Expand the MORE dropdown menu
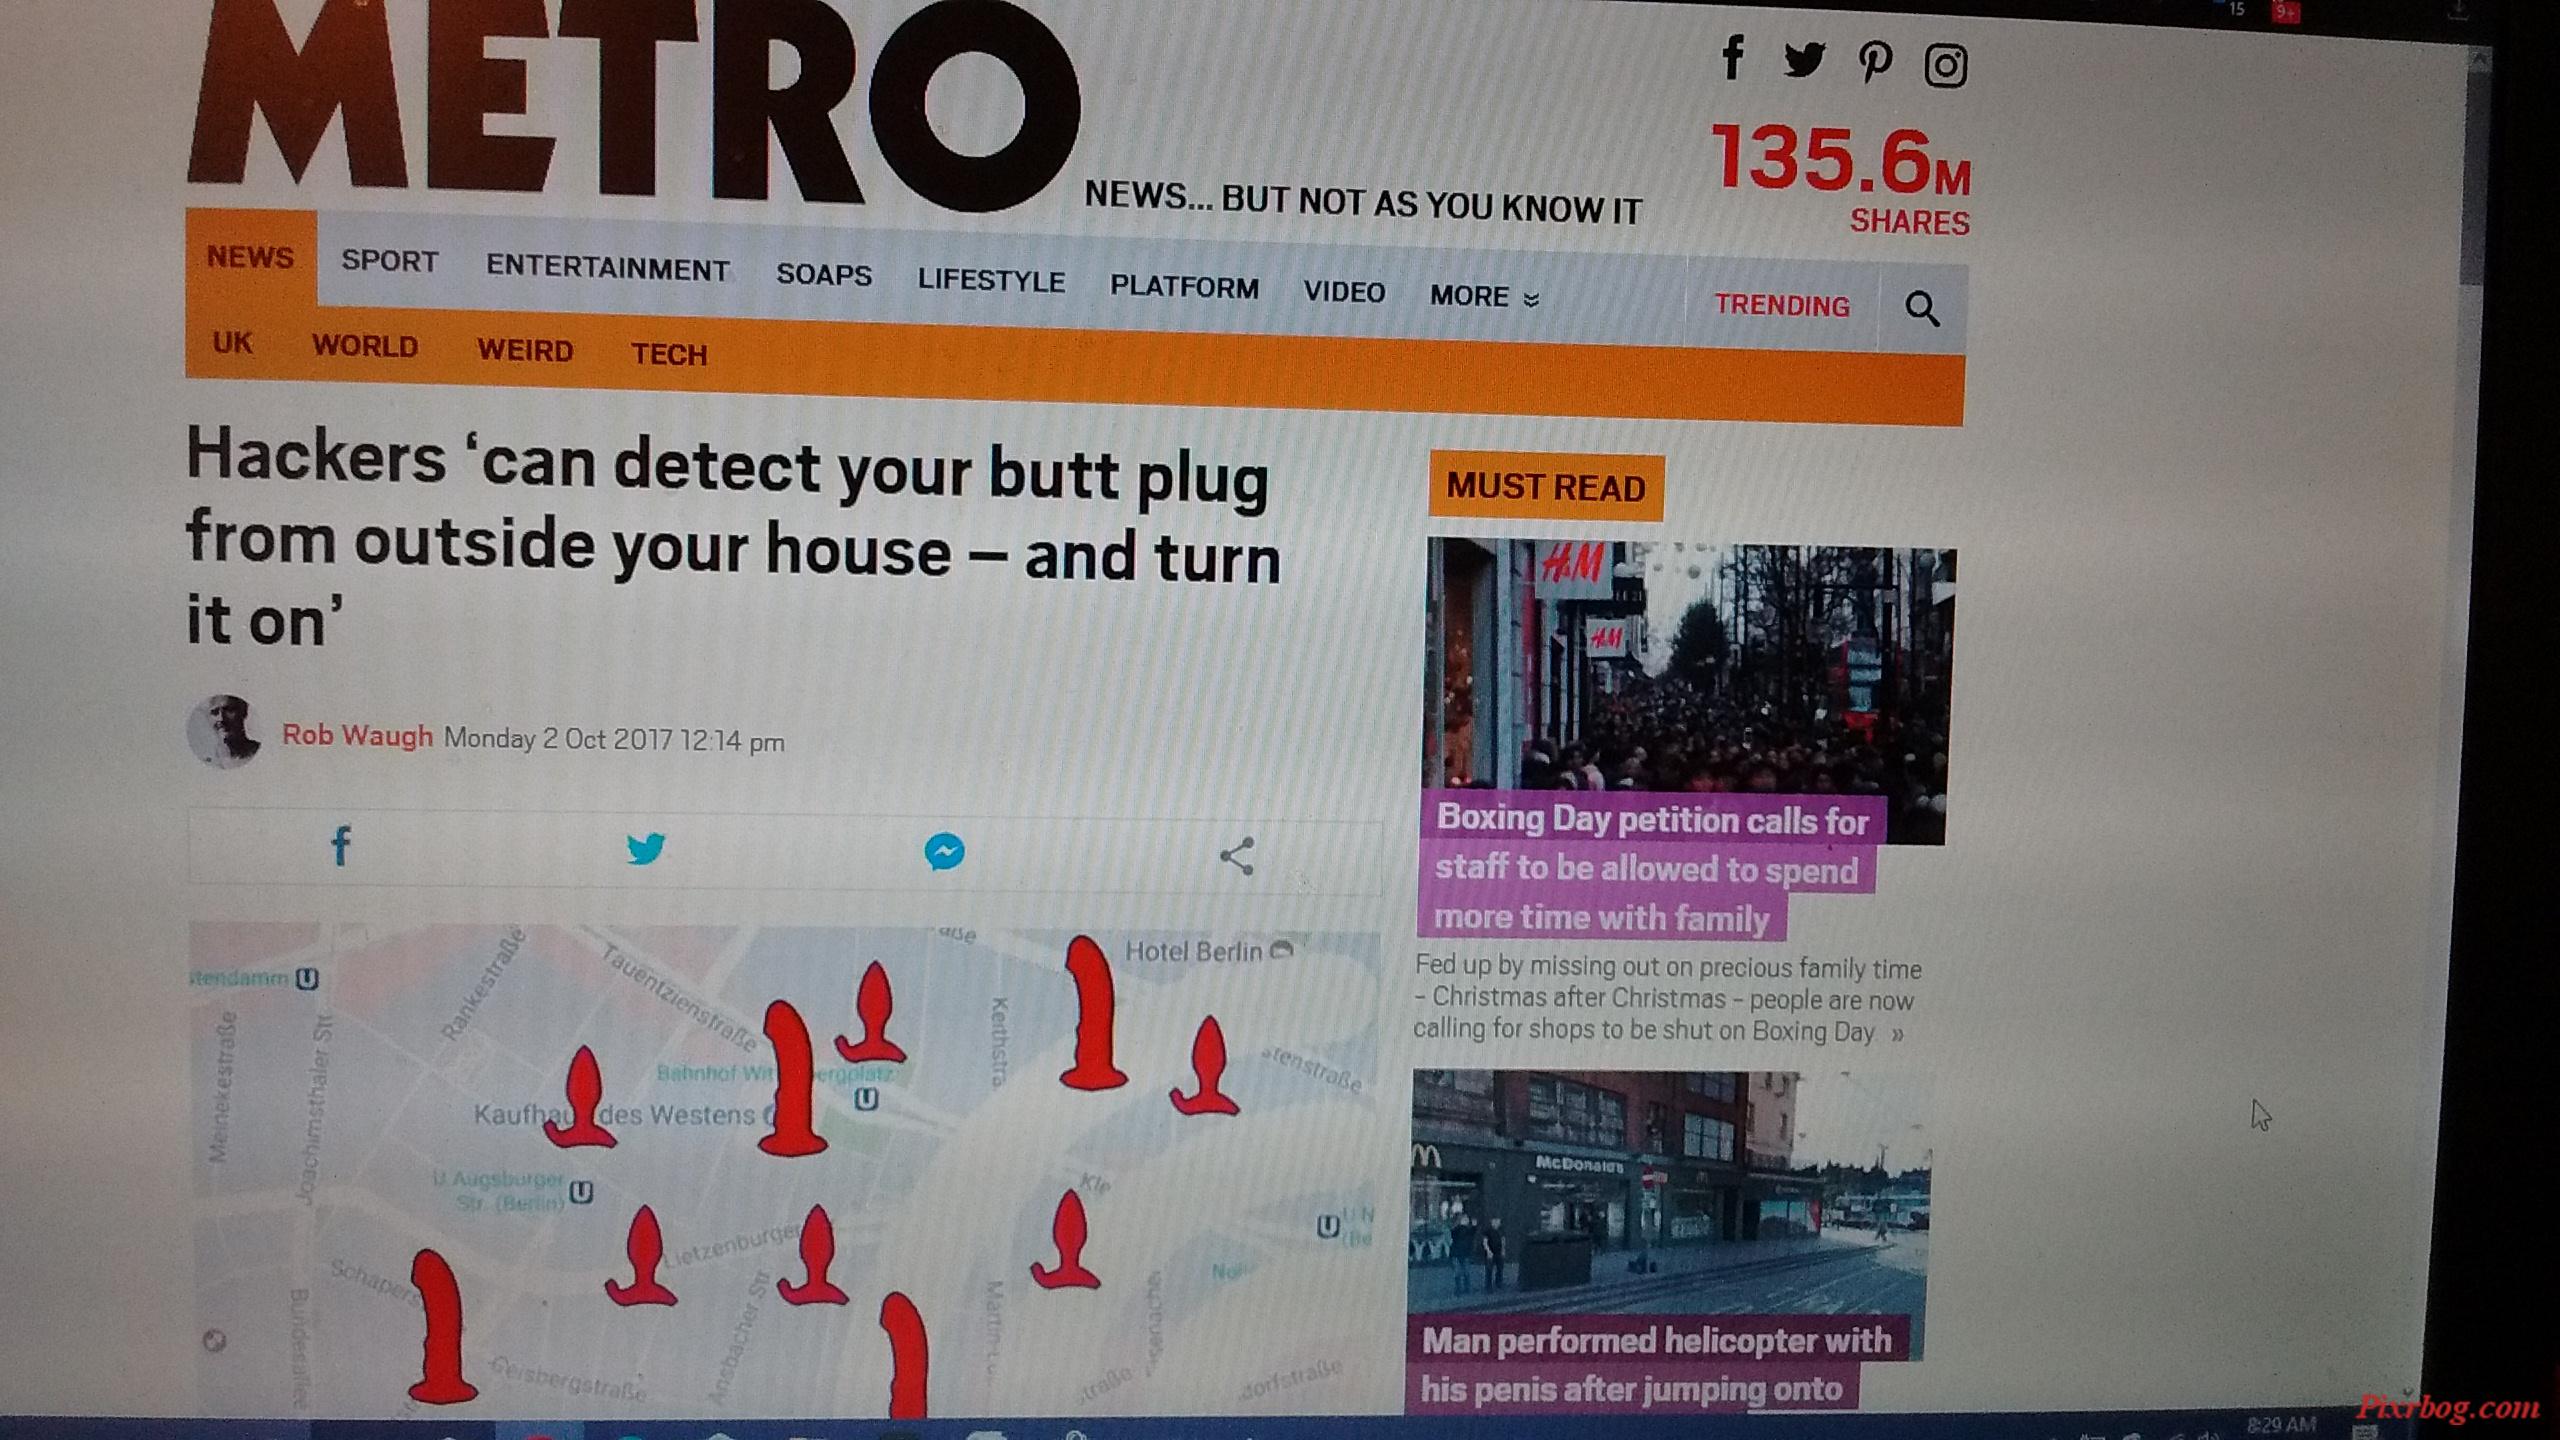 pyautogui.click(x=1484, y=297)
